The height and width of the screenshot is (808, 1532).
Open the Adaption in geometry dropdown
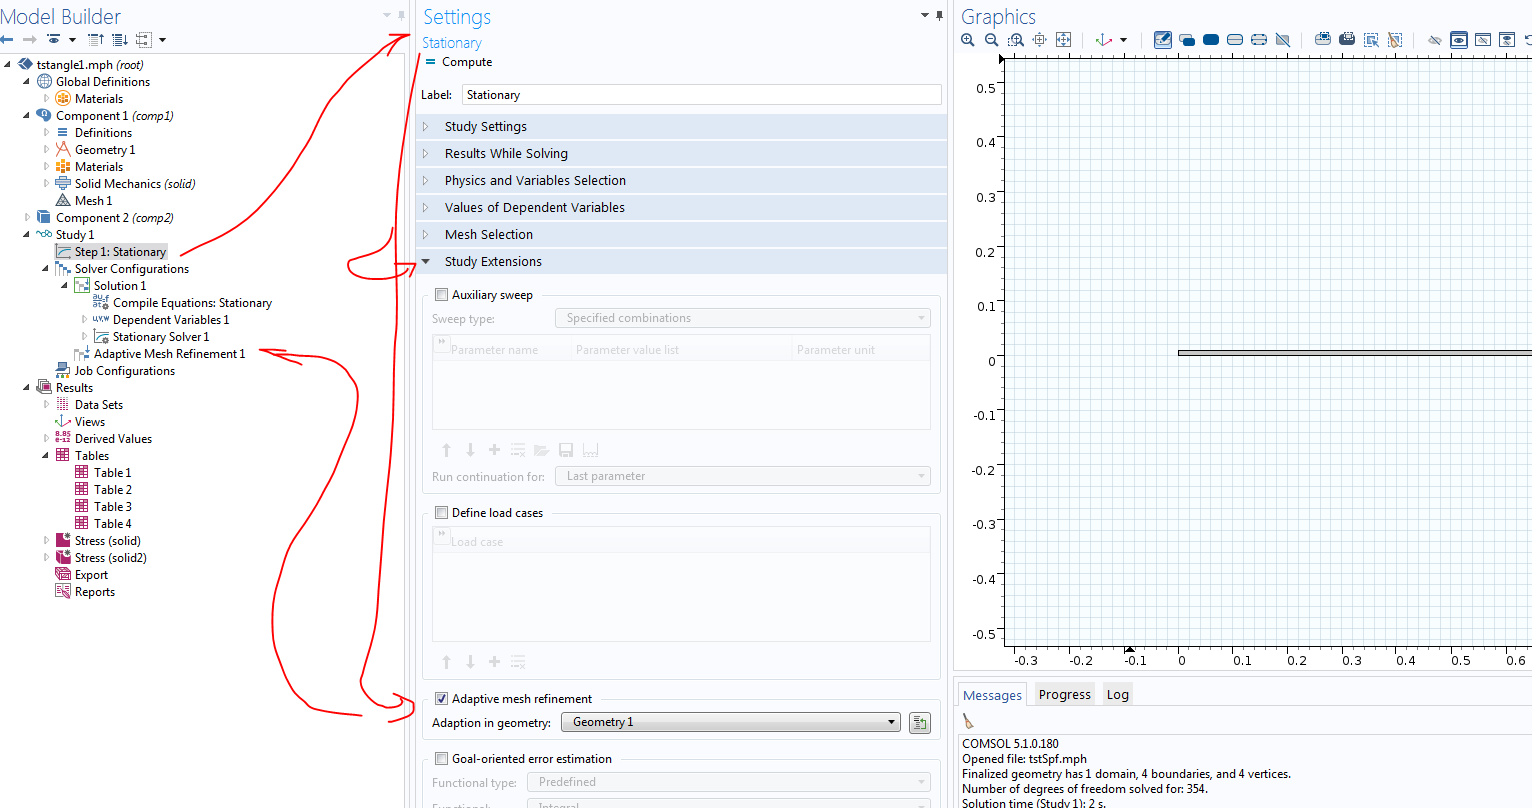coord(731,722)
